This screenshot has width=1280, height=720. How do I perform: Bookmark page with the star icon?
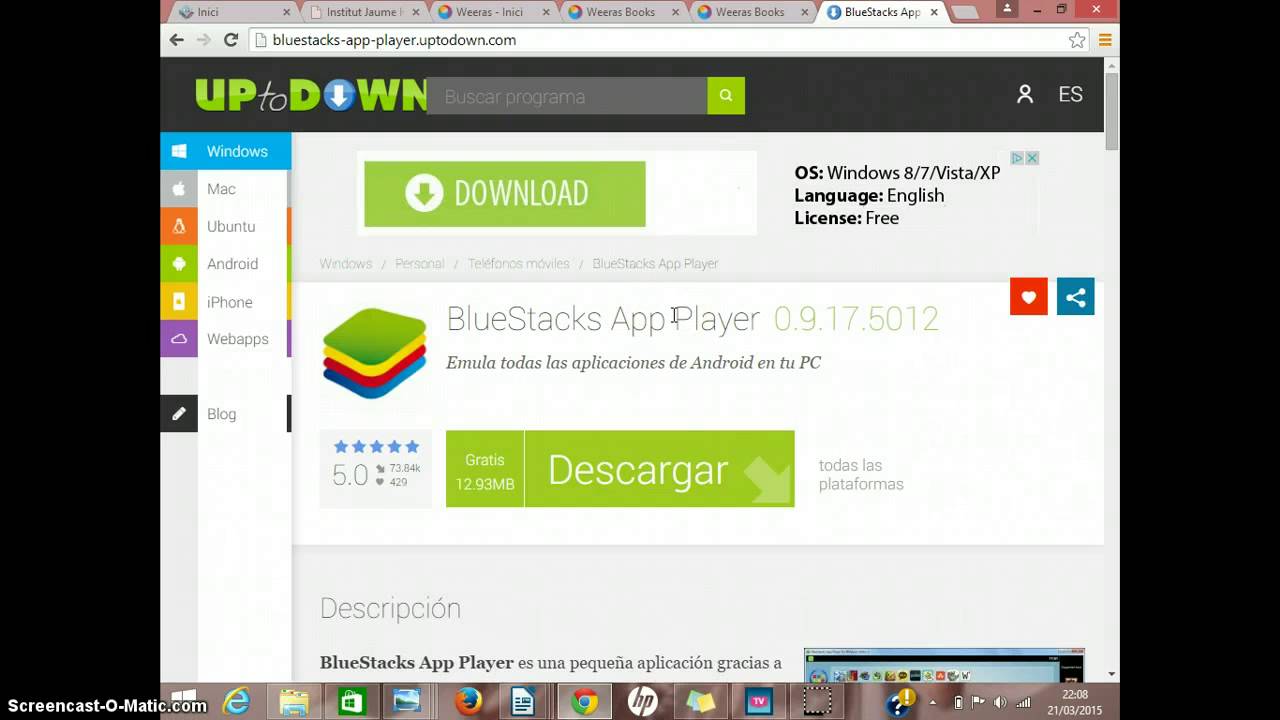(1077, 40)
